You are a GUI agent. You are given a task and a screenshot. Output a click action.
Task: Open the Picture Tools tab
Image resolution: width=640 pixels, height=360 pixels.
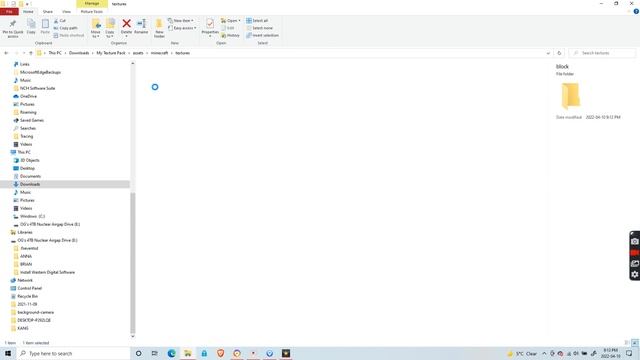(x=92, y=11)
